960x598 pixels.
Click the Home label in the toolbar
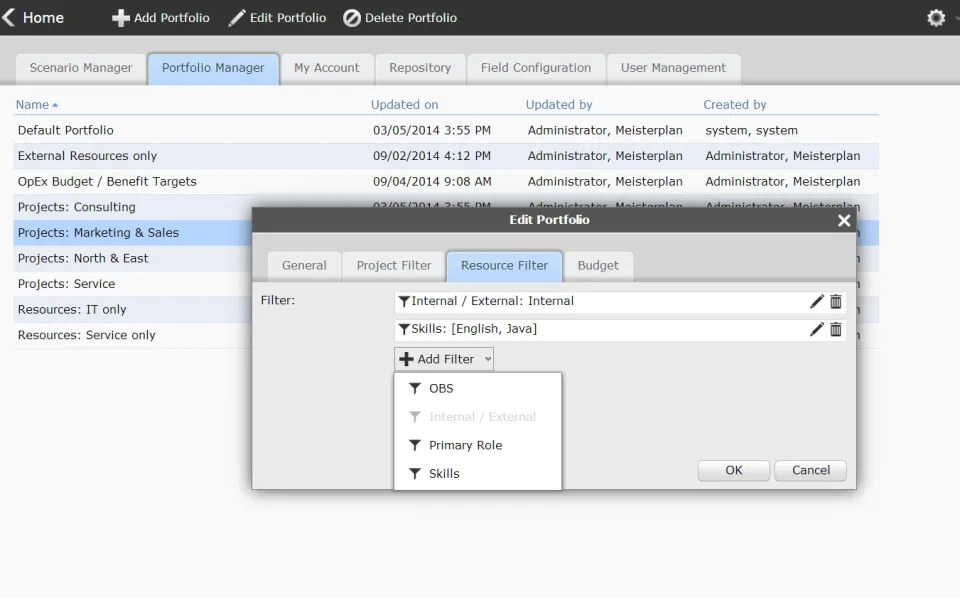coord(43,18)
